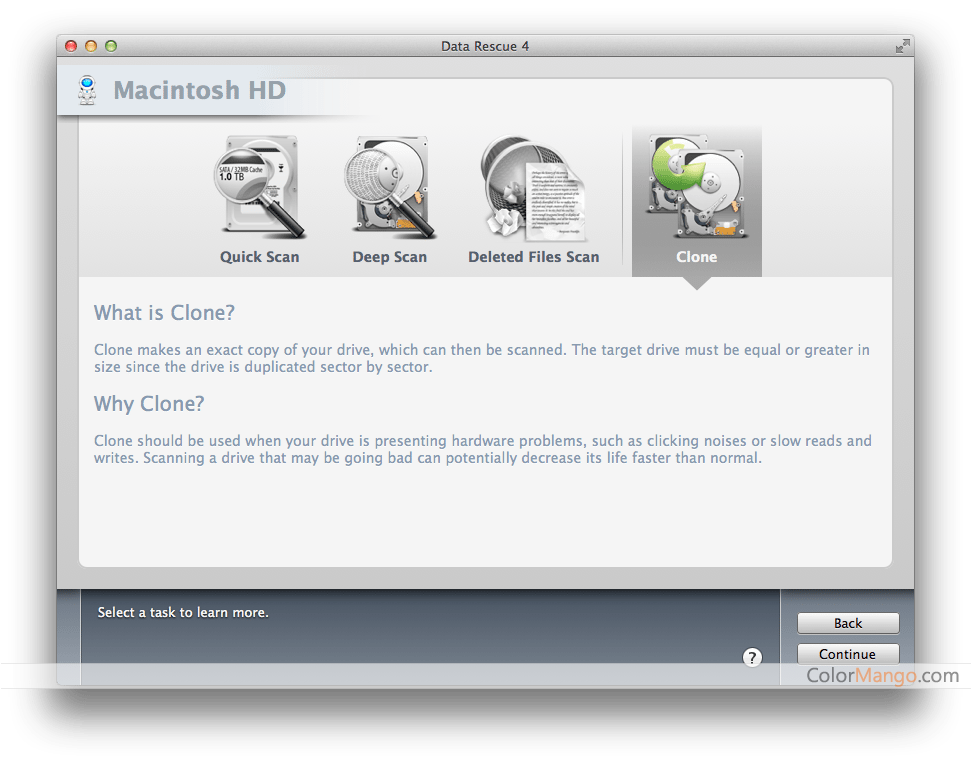Click the highlighted Clone label

pyautogui.click(x=696, y=257)
